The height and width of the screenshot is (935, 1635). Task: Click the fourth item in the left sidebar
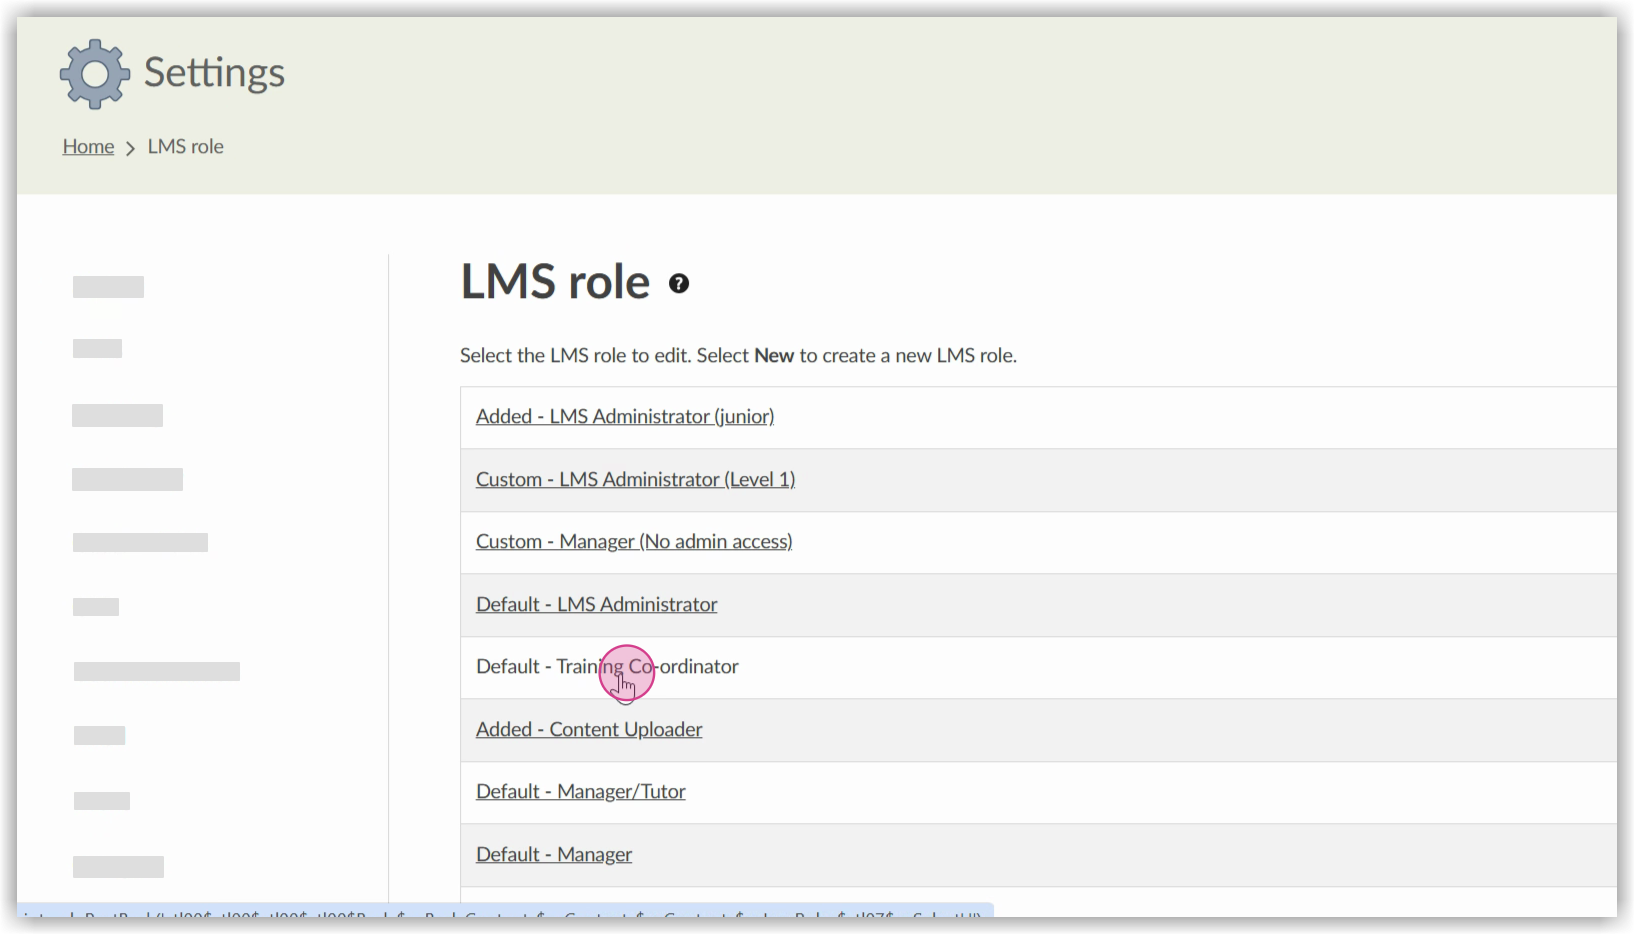coord(127,479)
